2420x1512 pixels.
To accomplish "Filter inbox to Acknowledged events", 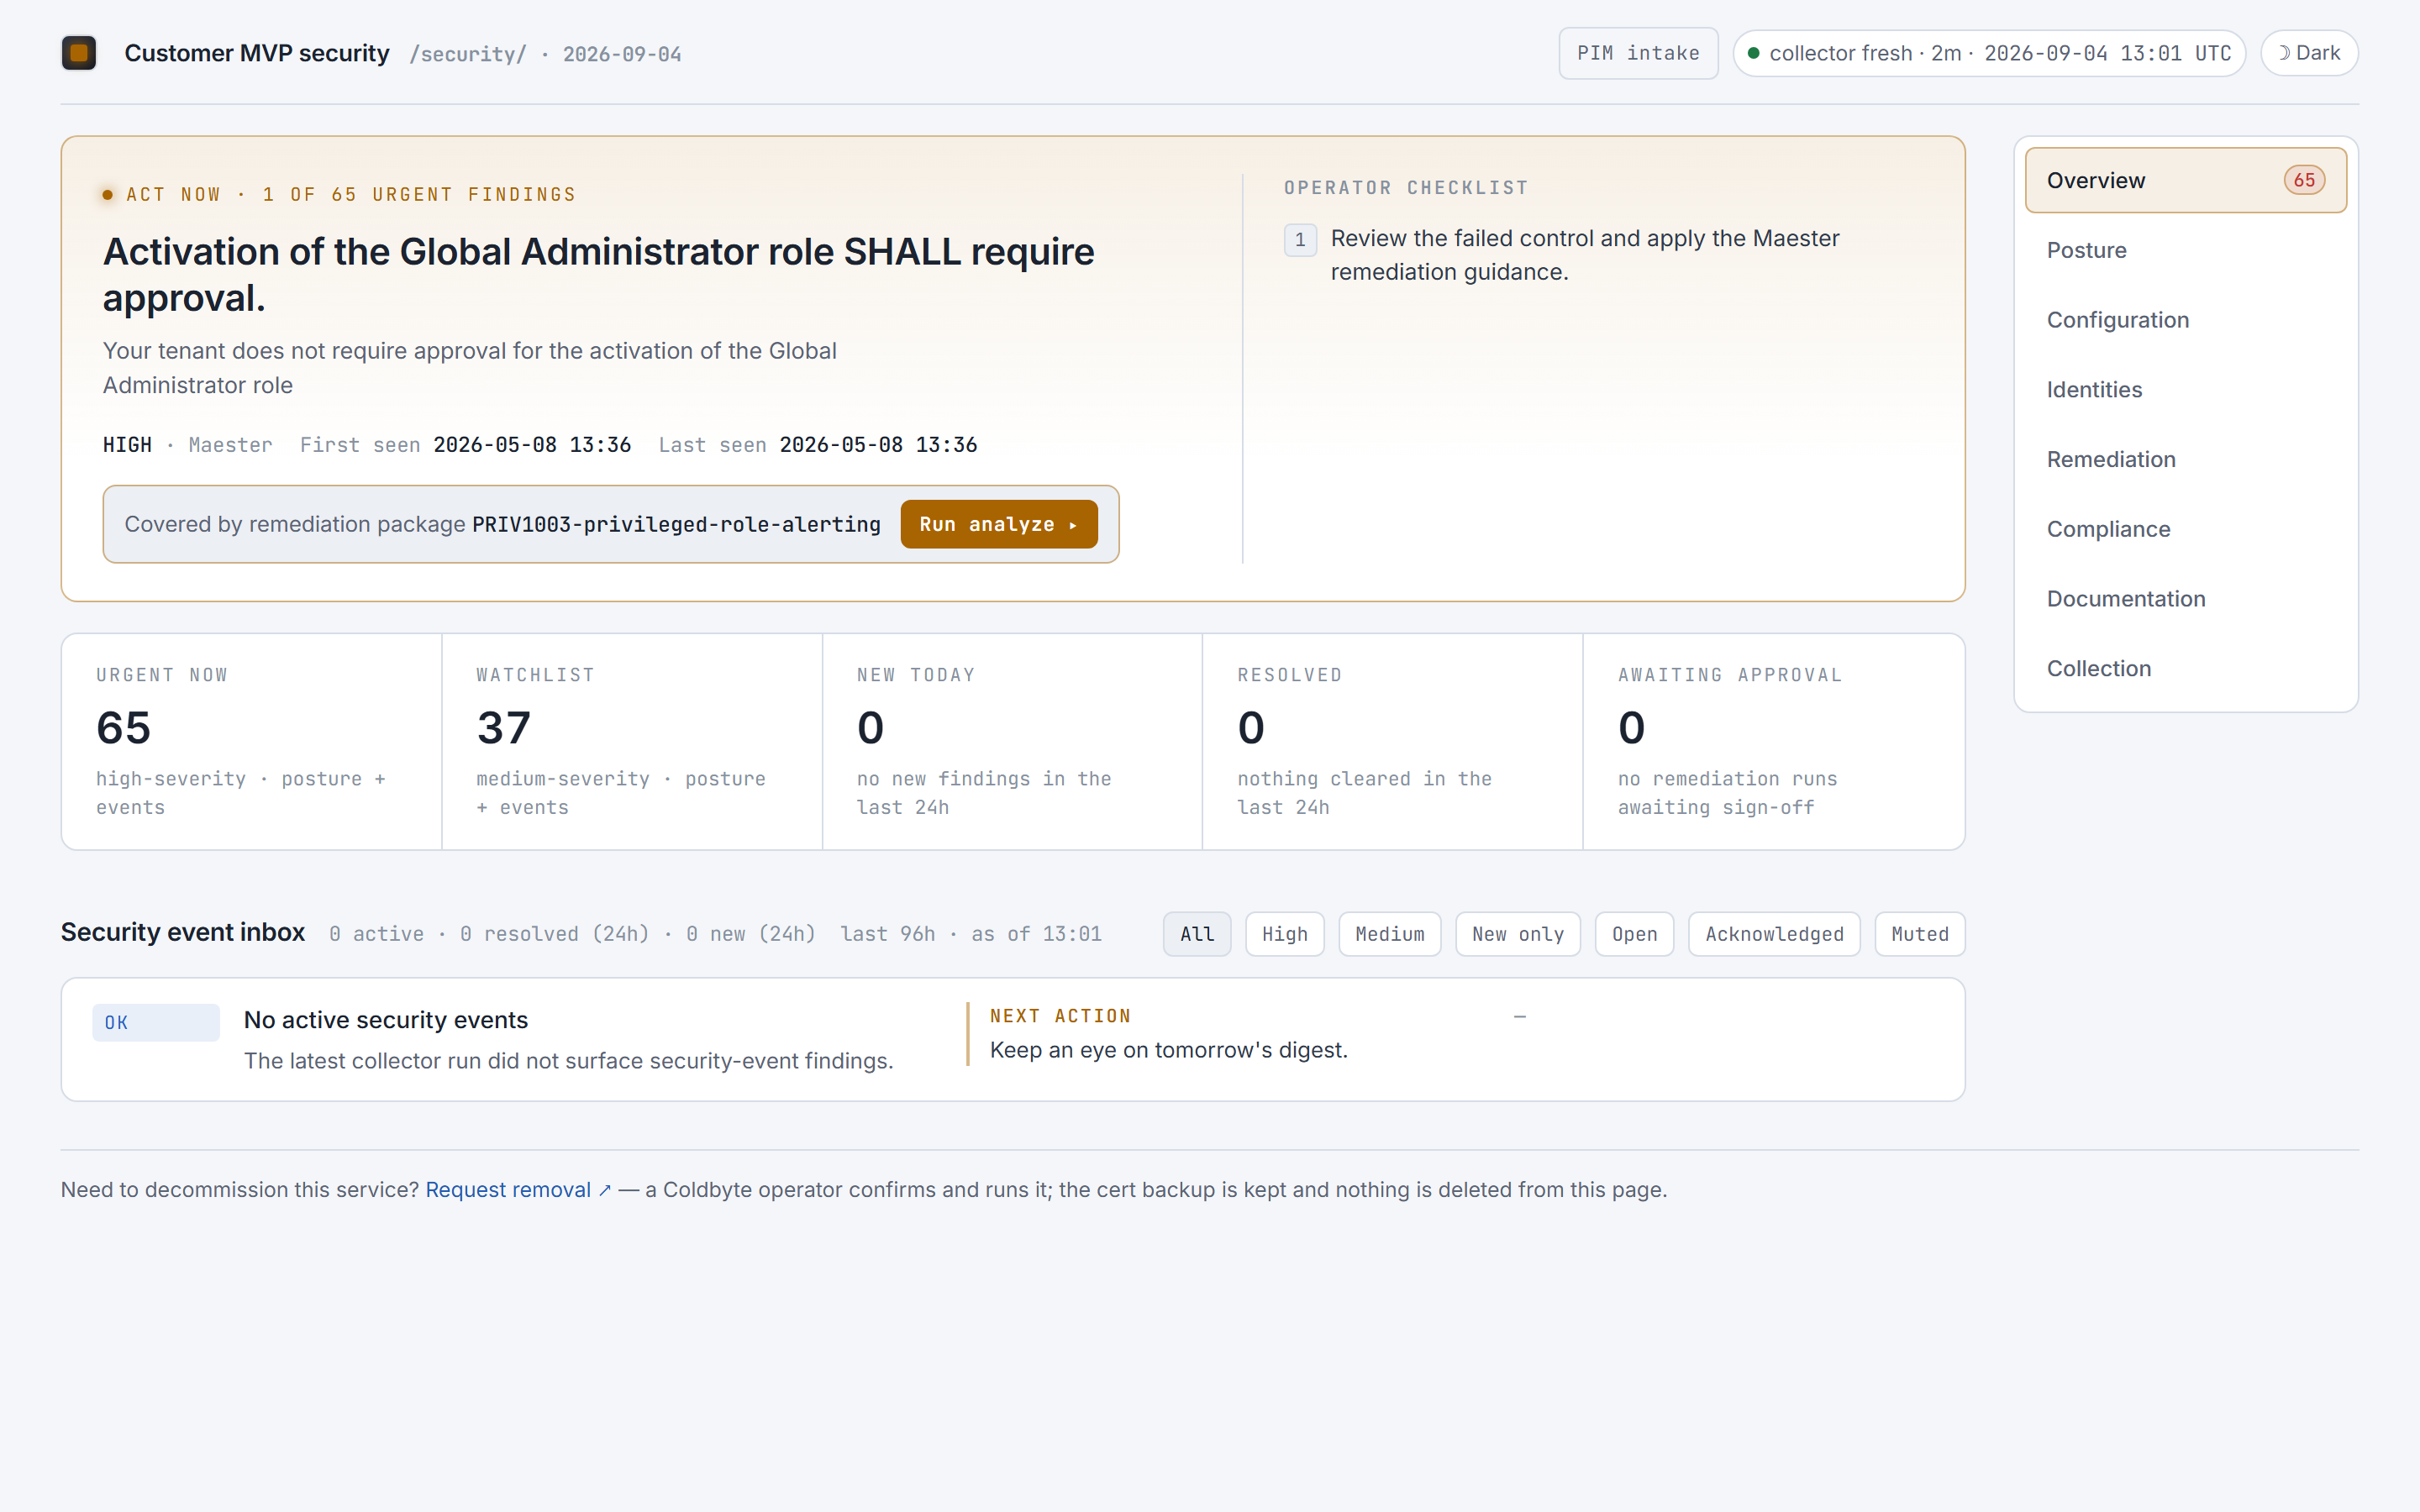I will coord(1775,934).
